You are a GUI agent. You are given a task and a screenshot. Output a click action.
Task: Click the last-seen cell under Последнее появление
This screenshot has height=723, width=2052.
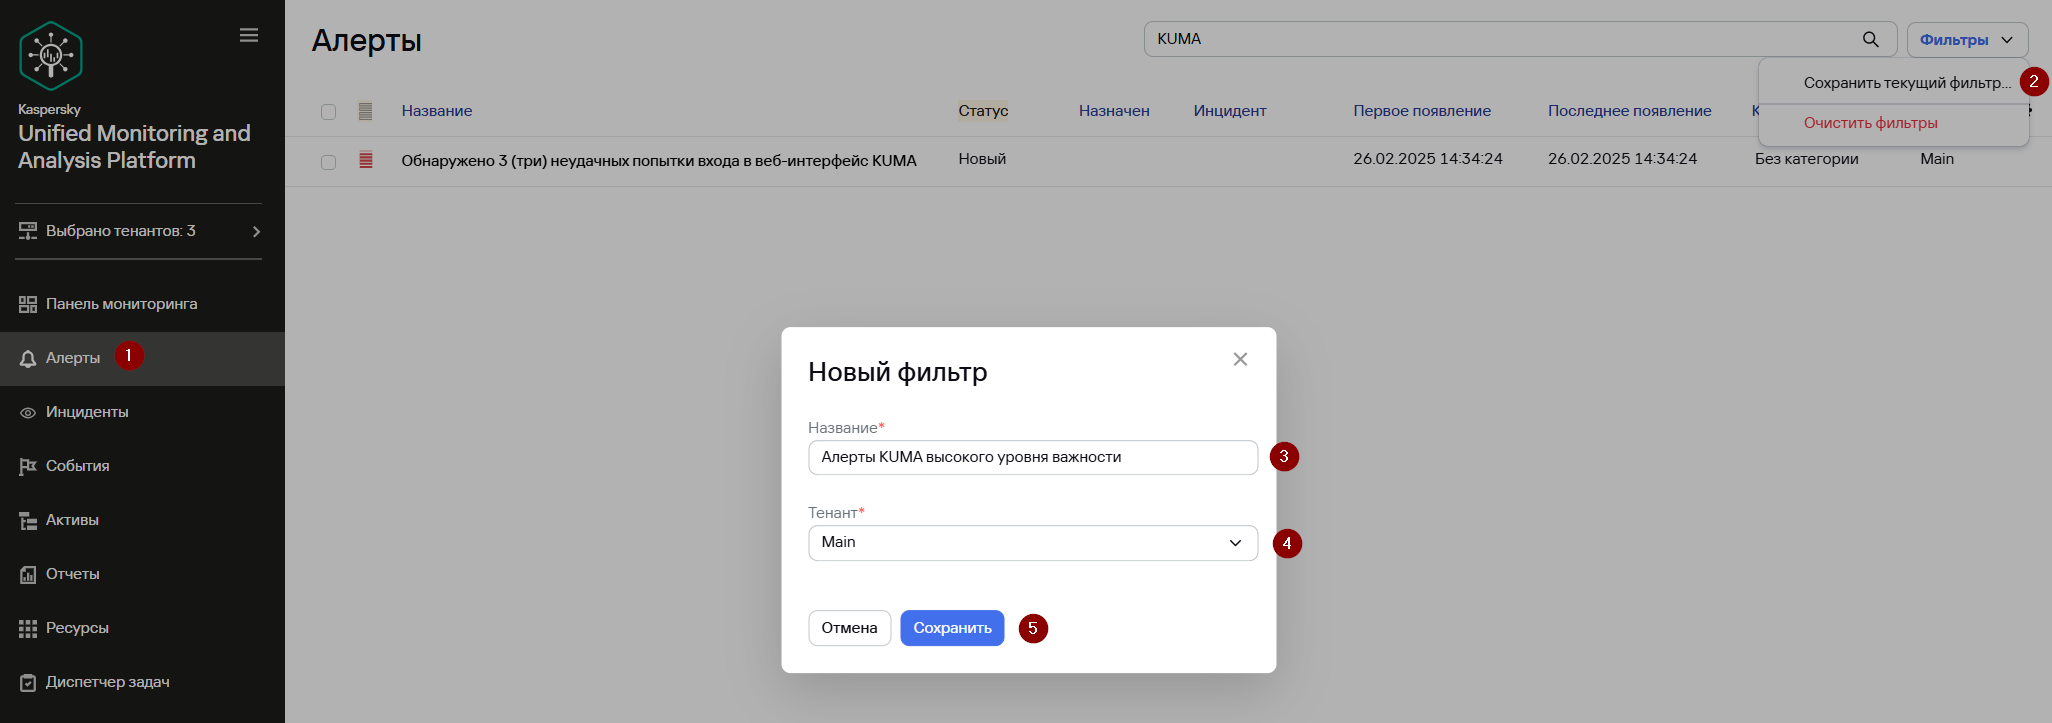tap(1622, 159)
